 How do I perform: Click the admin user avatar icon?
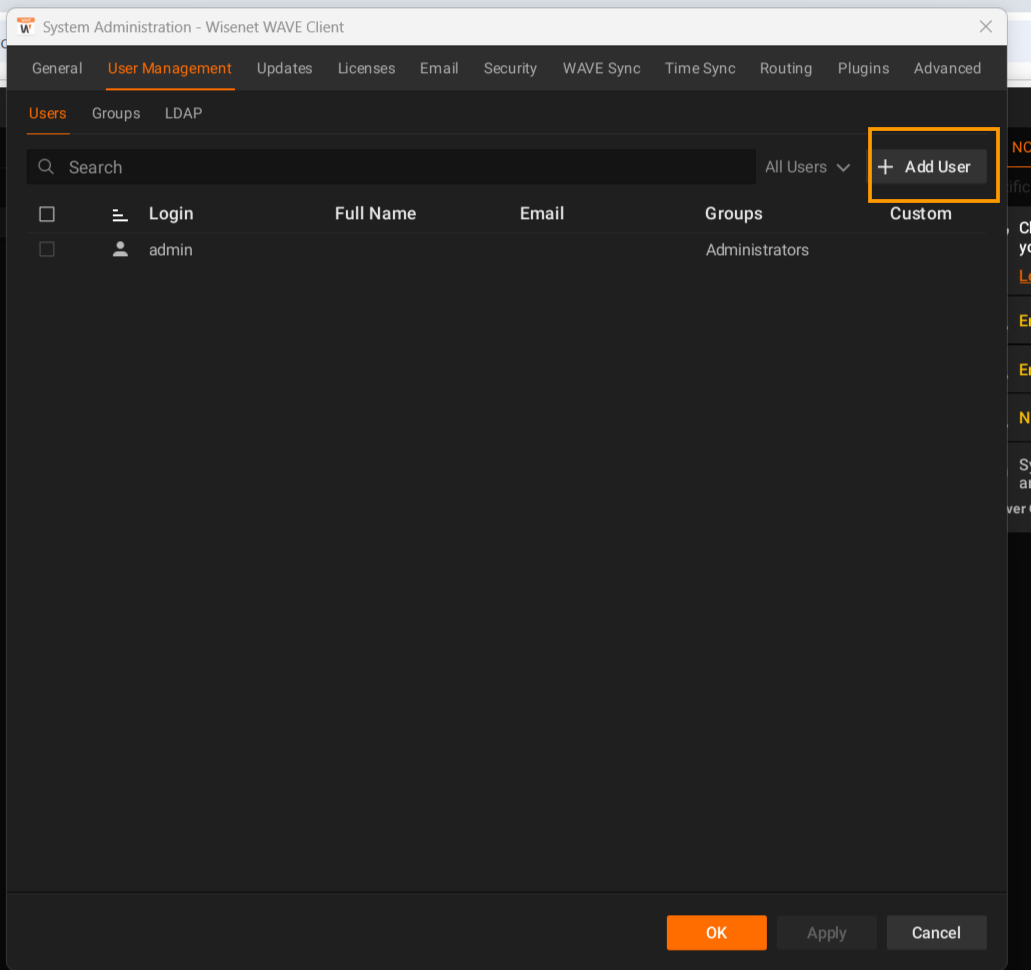tap(120, 249)
